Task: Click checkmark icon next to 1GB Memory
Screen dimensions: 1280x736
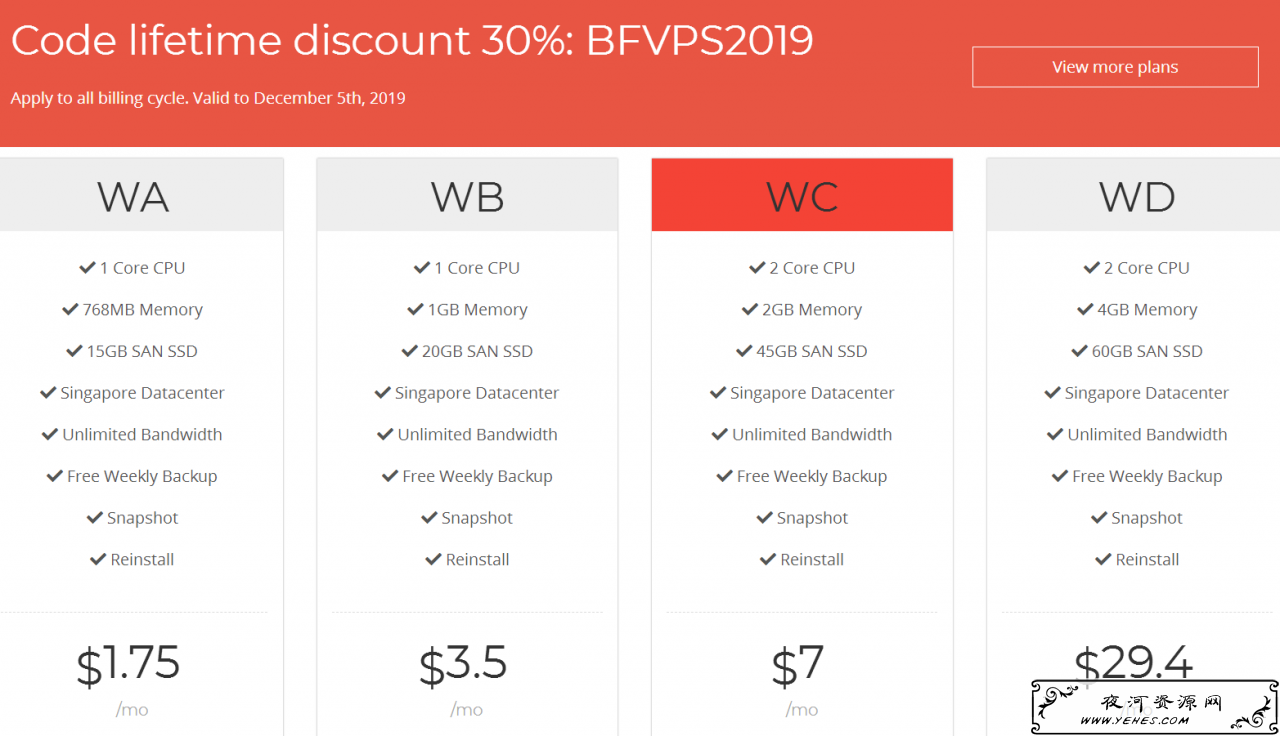Action: (415, 310)
